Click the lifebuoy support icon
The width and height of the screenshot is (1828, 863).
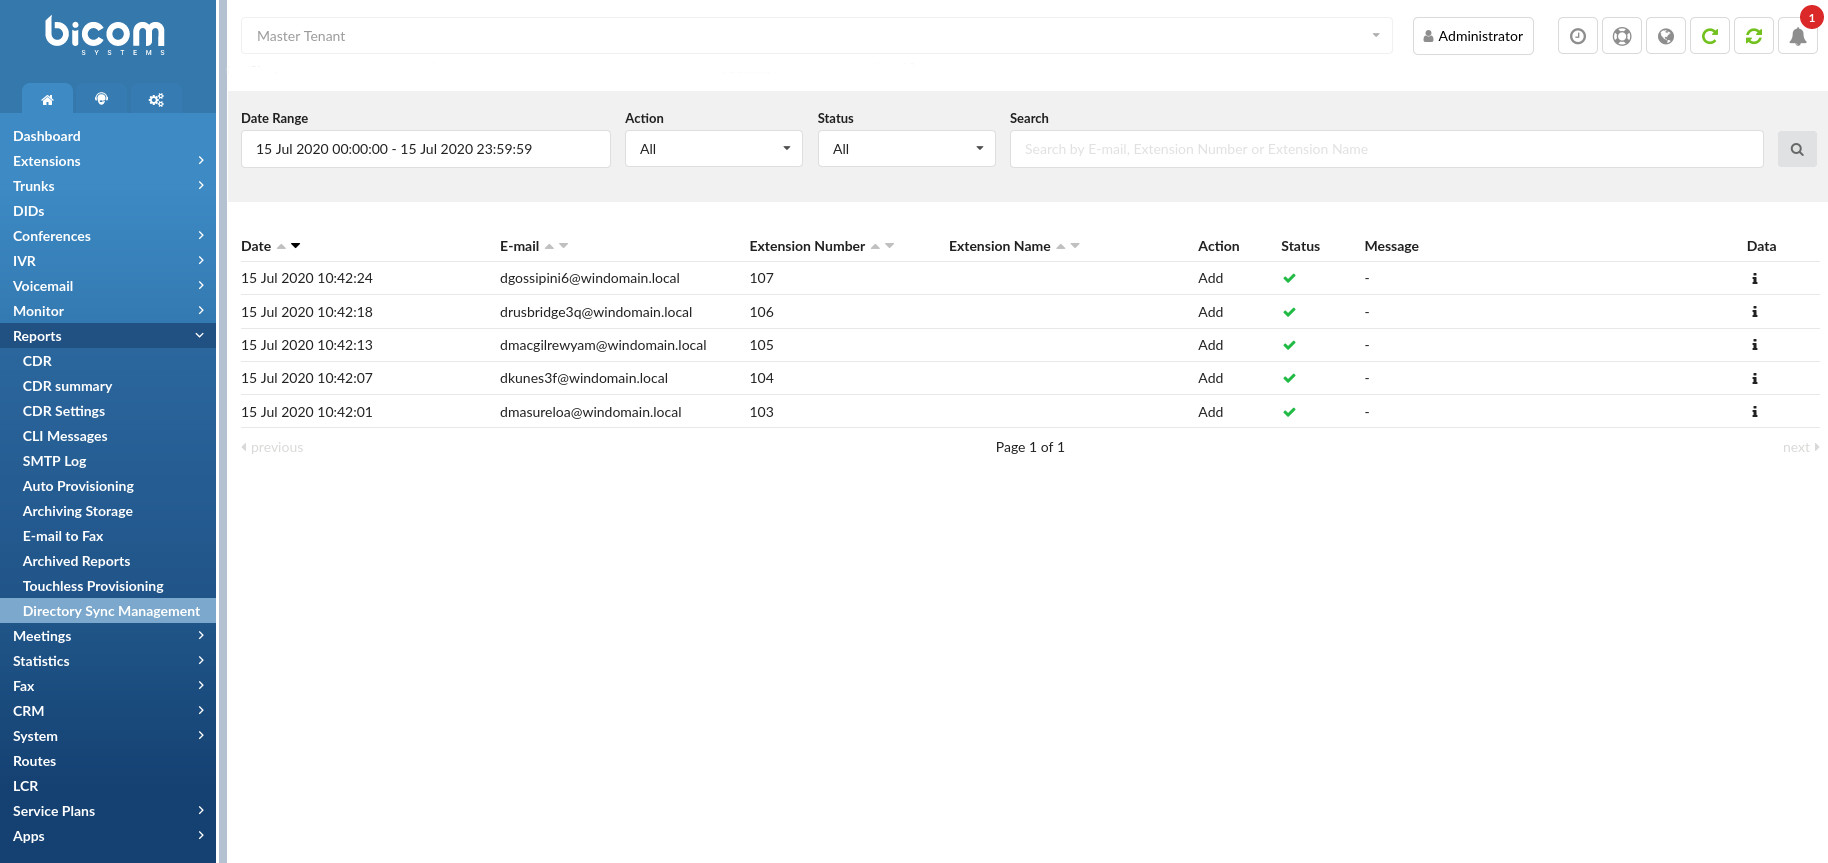point(1622,36)
